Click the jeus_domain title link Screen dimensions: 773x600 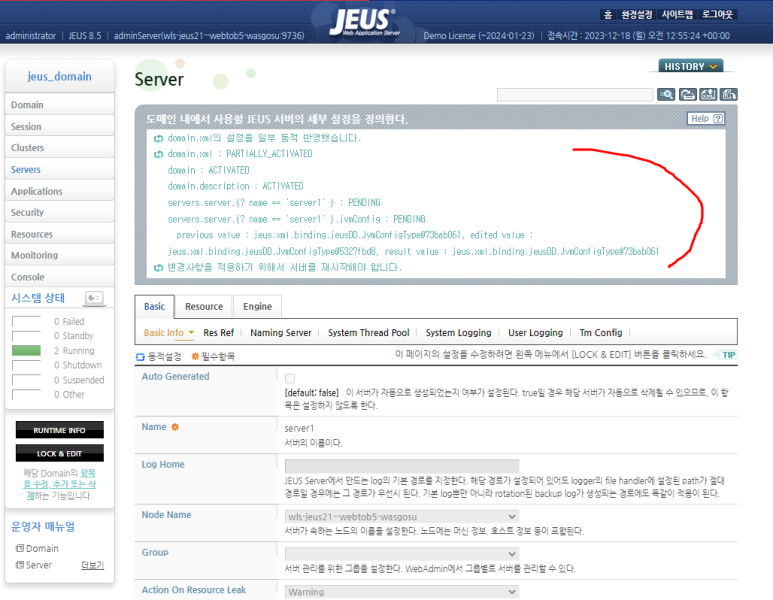pyautogui.click(x=60, y=76)
